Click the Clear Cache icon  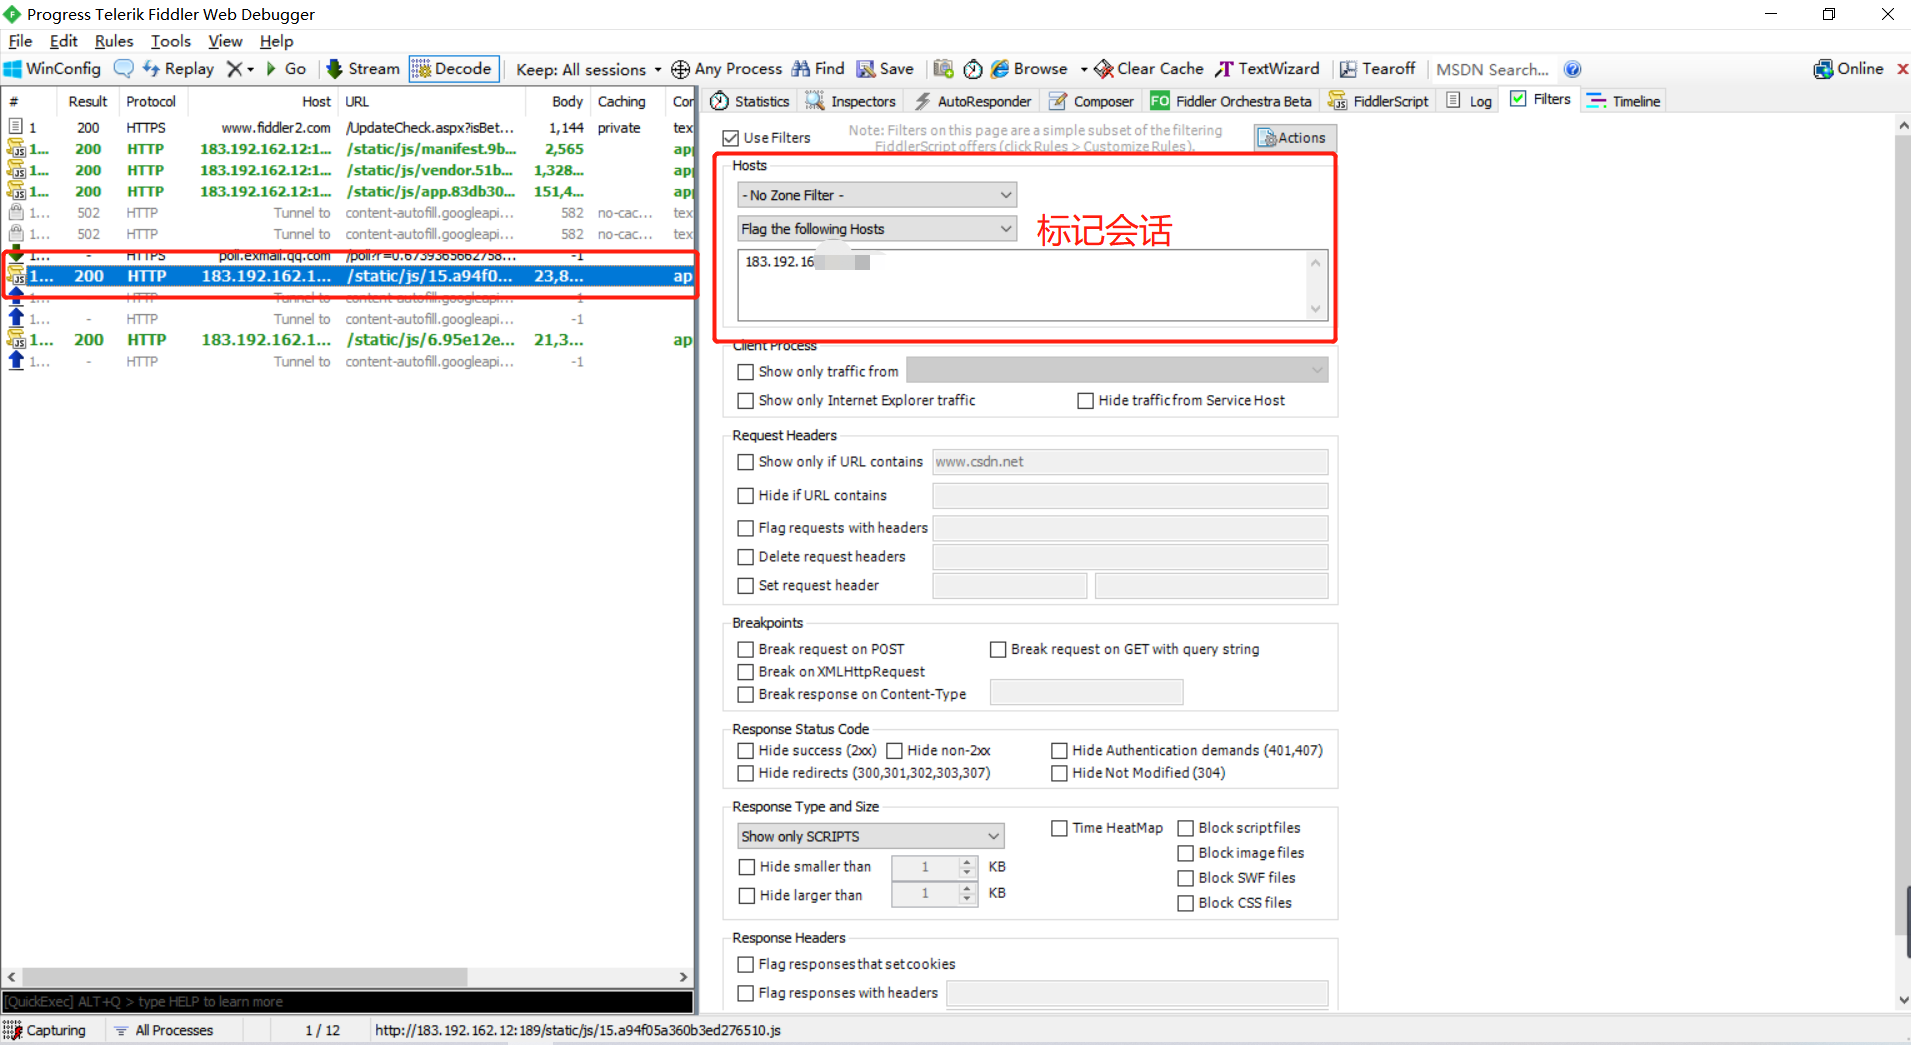(1147, 68)
